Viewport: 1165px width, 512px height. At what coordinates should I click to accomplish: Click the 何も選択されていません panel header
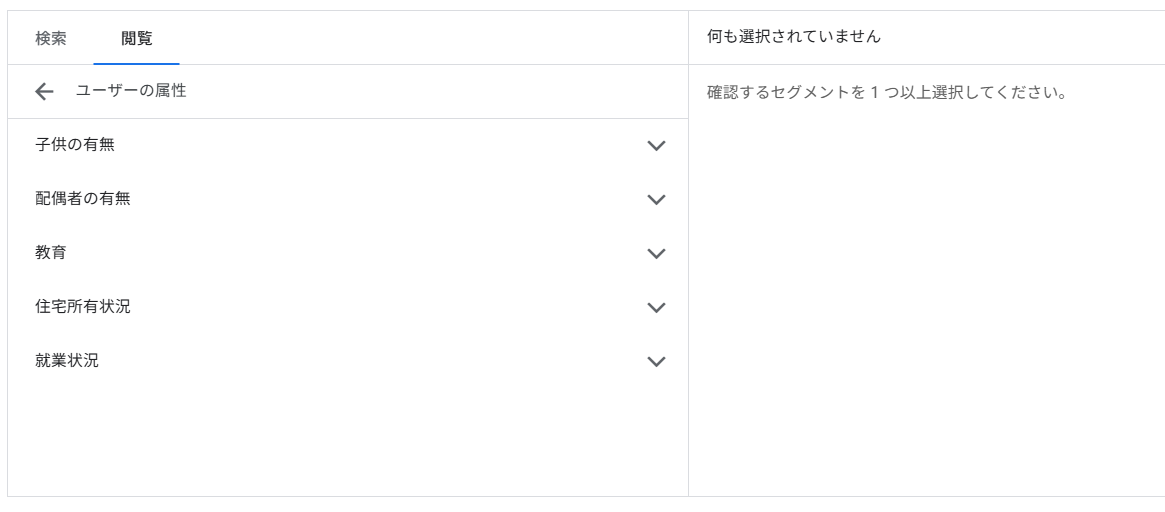pyautogui.click(x=794, y=37)
